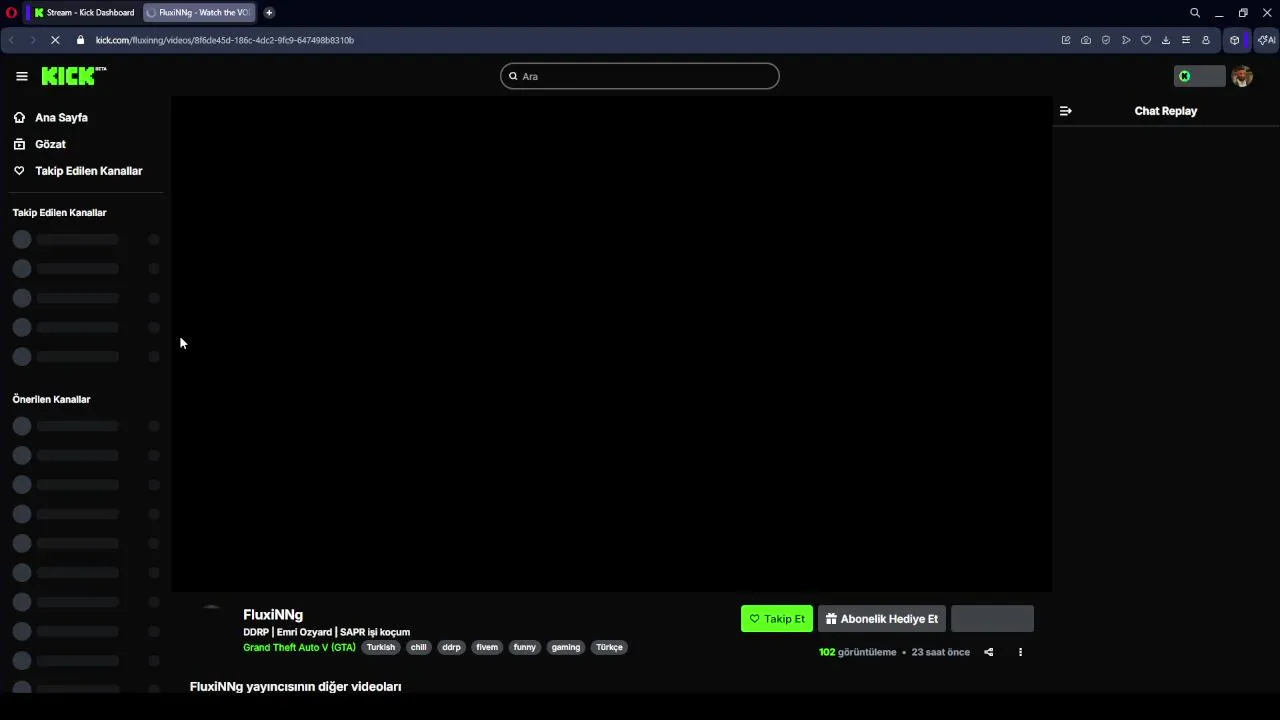Open the Kick coin balance button

coord(1199,76)
